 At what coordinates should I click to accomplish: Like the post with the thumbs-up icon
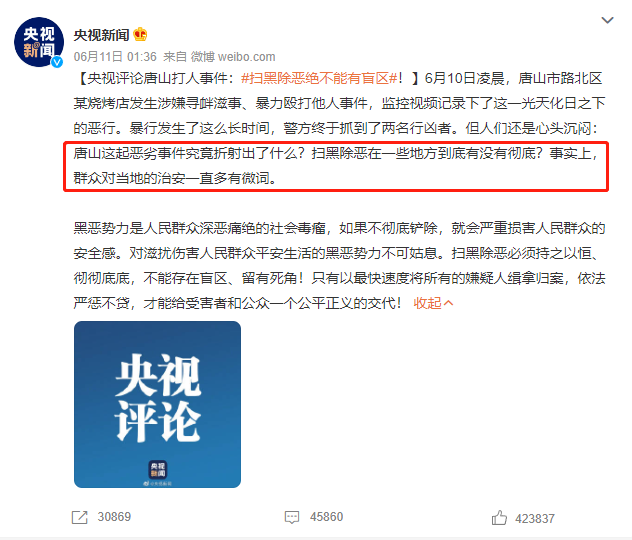pos(499,518)
